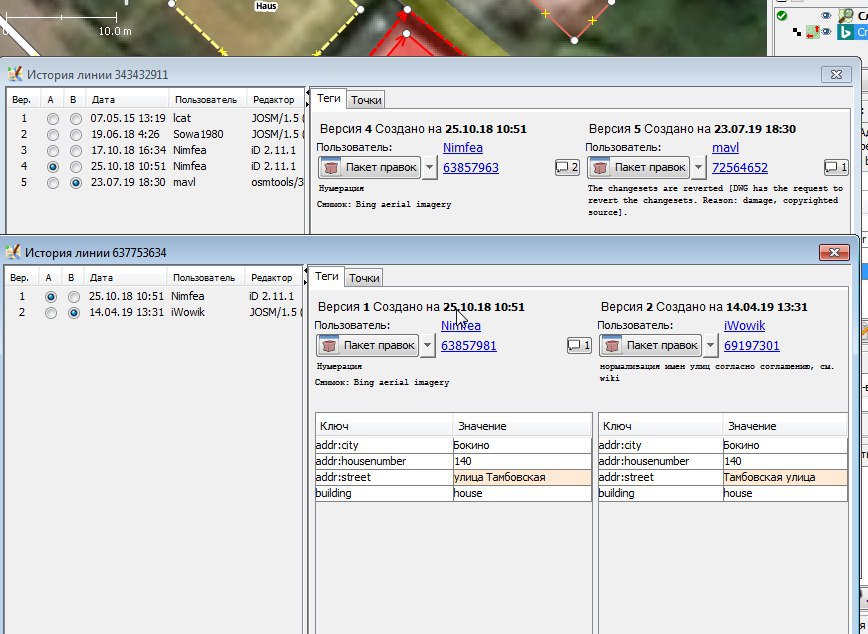Open Точки tab in history window 343432911

(366, 100)
